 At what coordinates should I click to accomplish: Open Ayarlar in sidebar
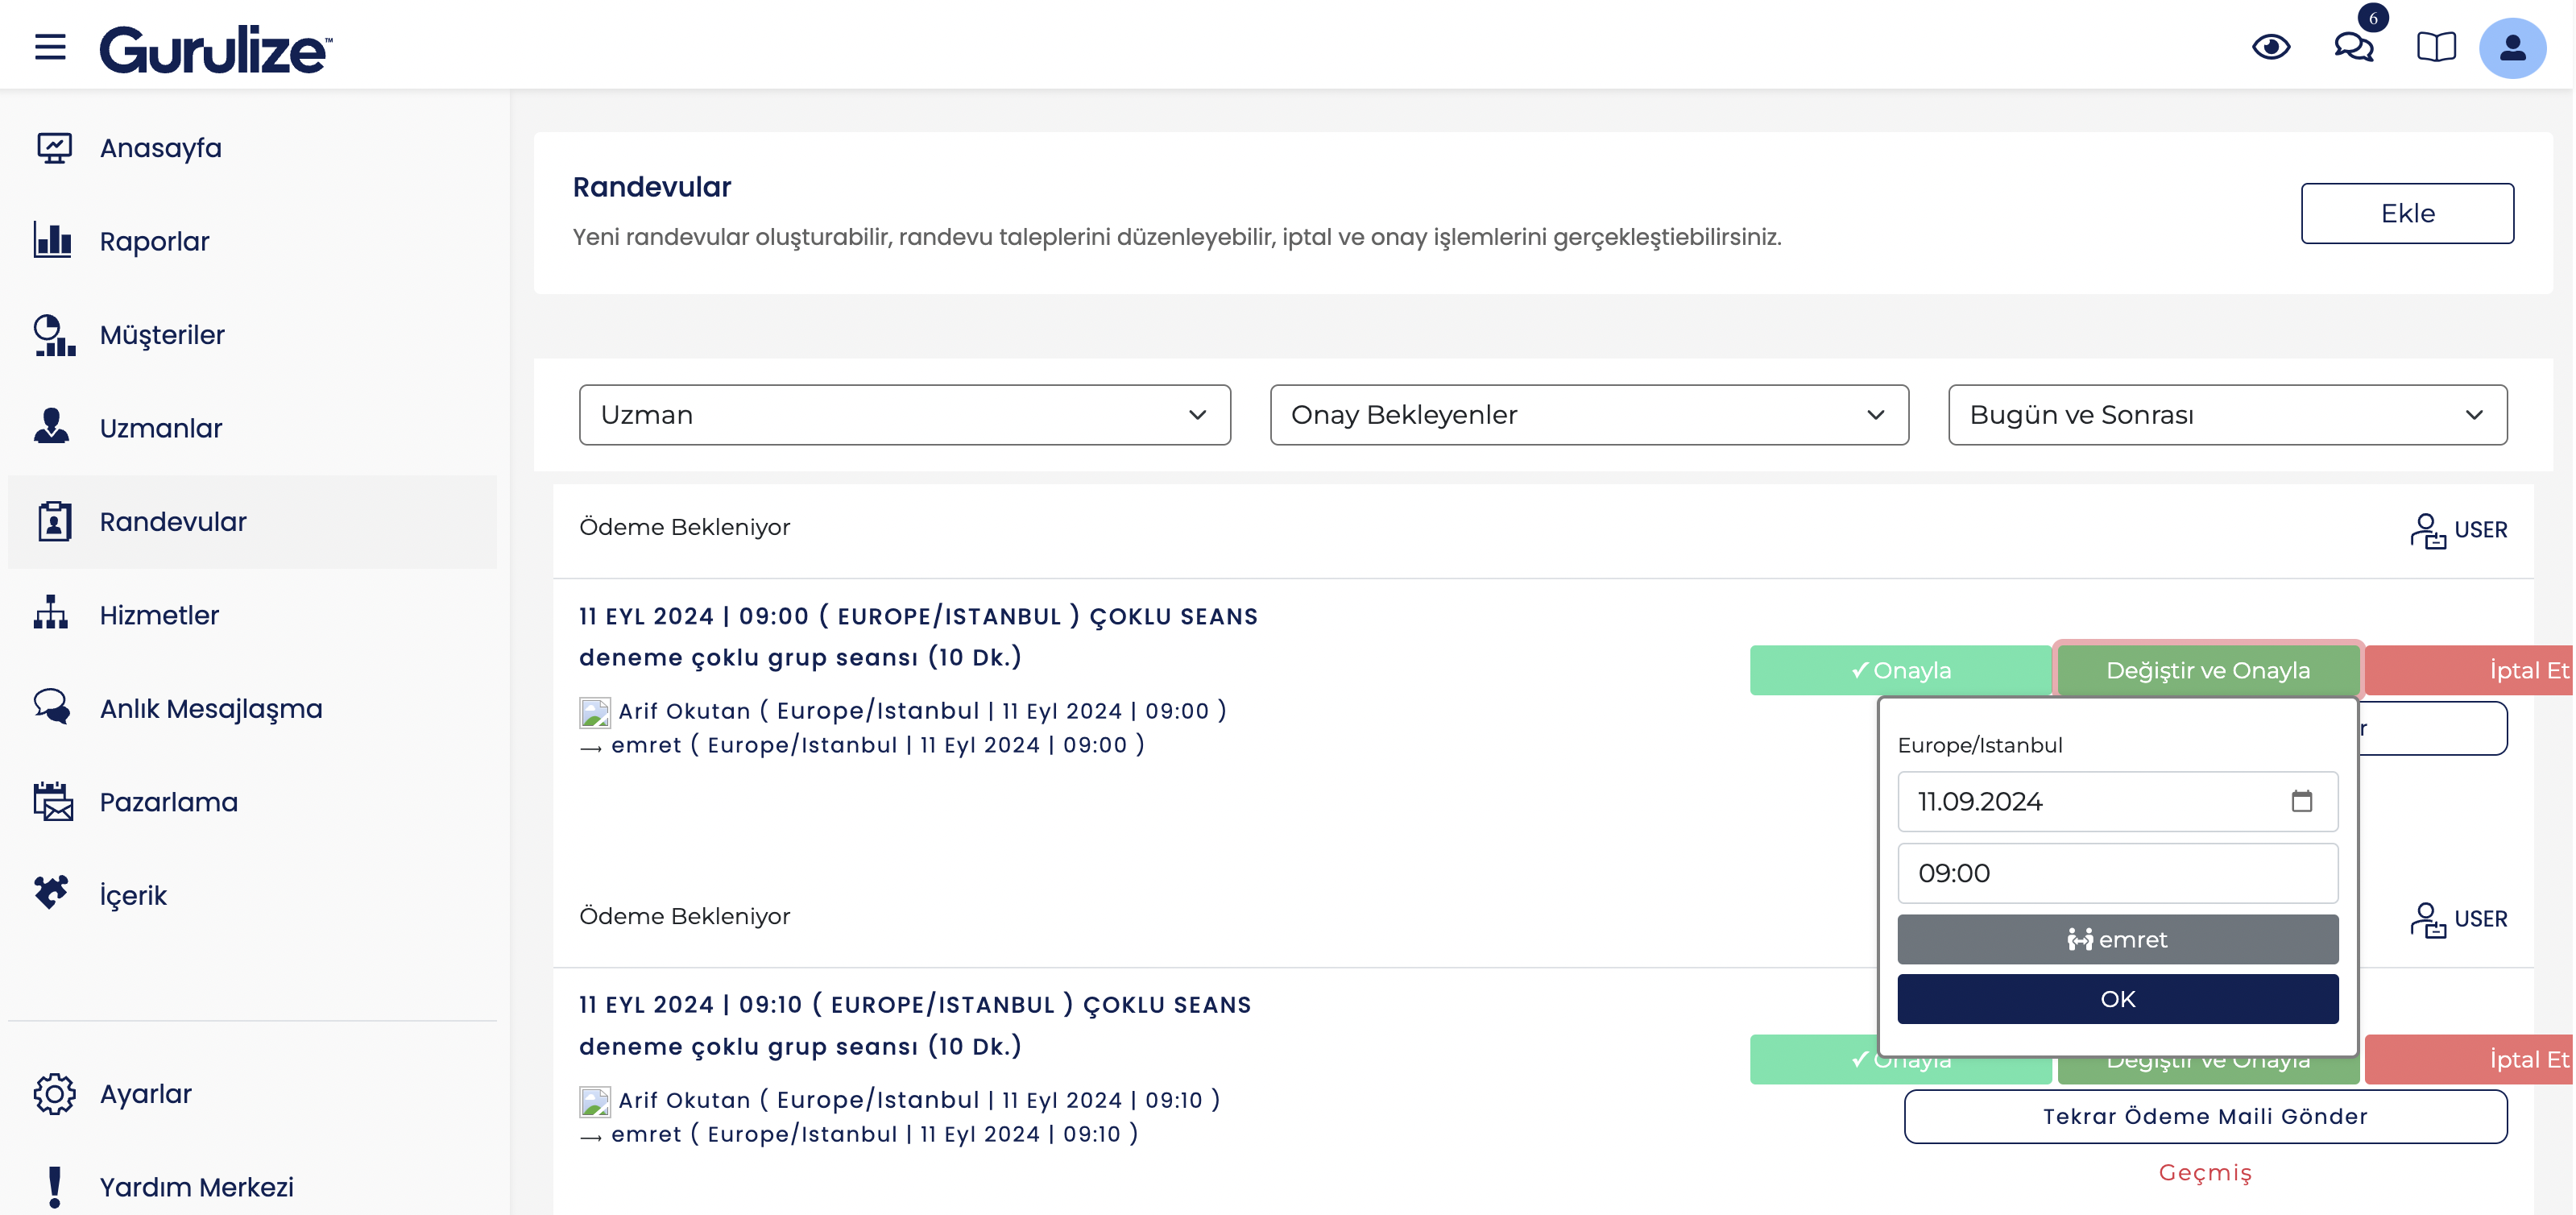coord(252,1094)
